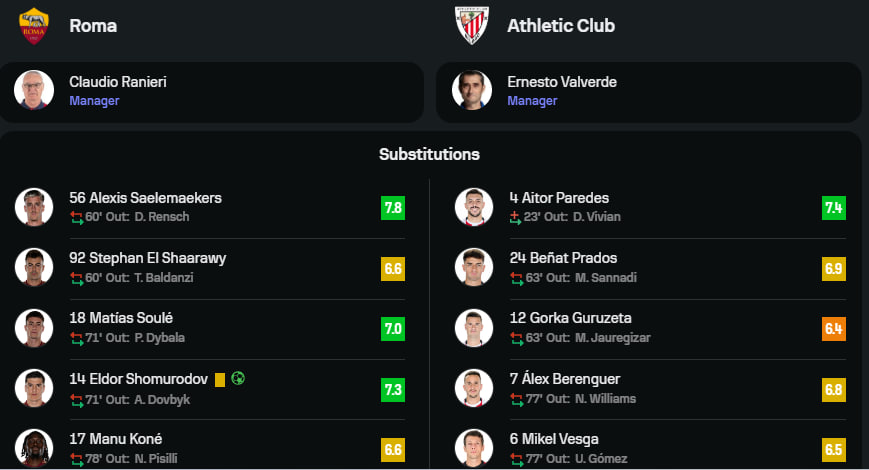Click injury substitution icon under Aitor Paredes

click(x=515, y=217)
